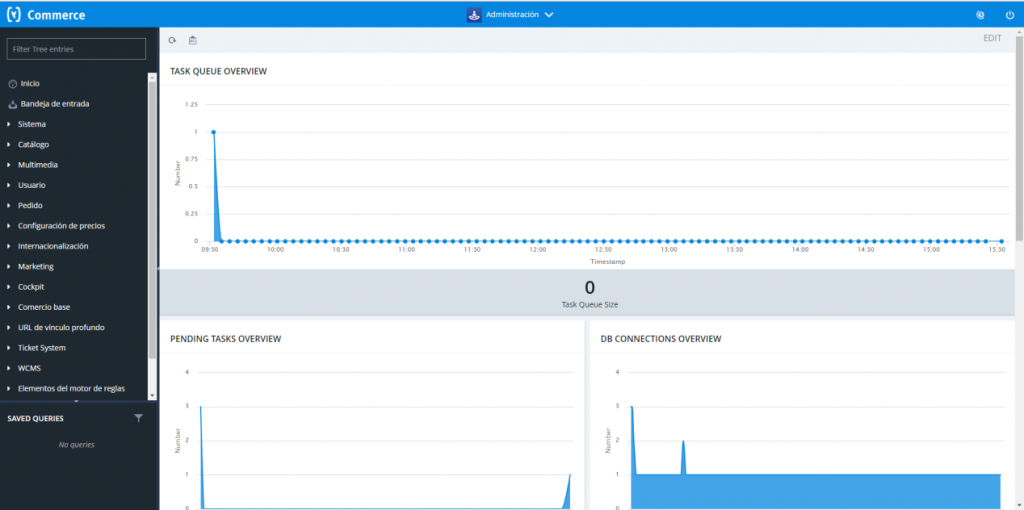Image resolution: width=1024 pixels, height=510 pixels.
Task: Click the sidebar collapse handle on panel edge
Action: click(x=158, y=268)
